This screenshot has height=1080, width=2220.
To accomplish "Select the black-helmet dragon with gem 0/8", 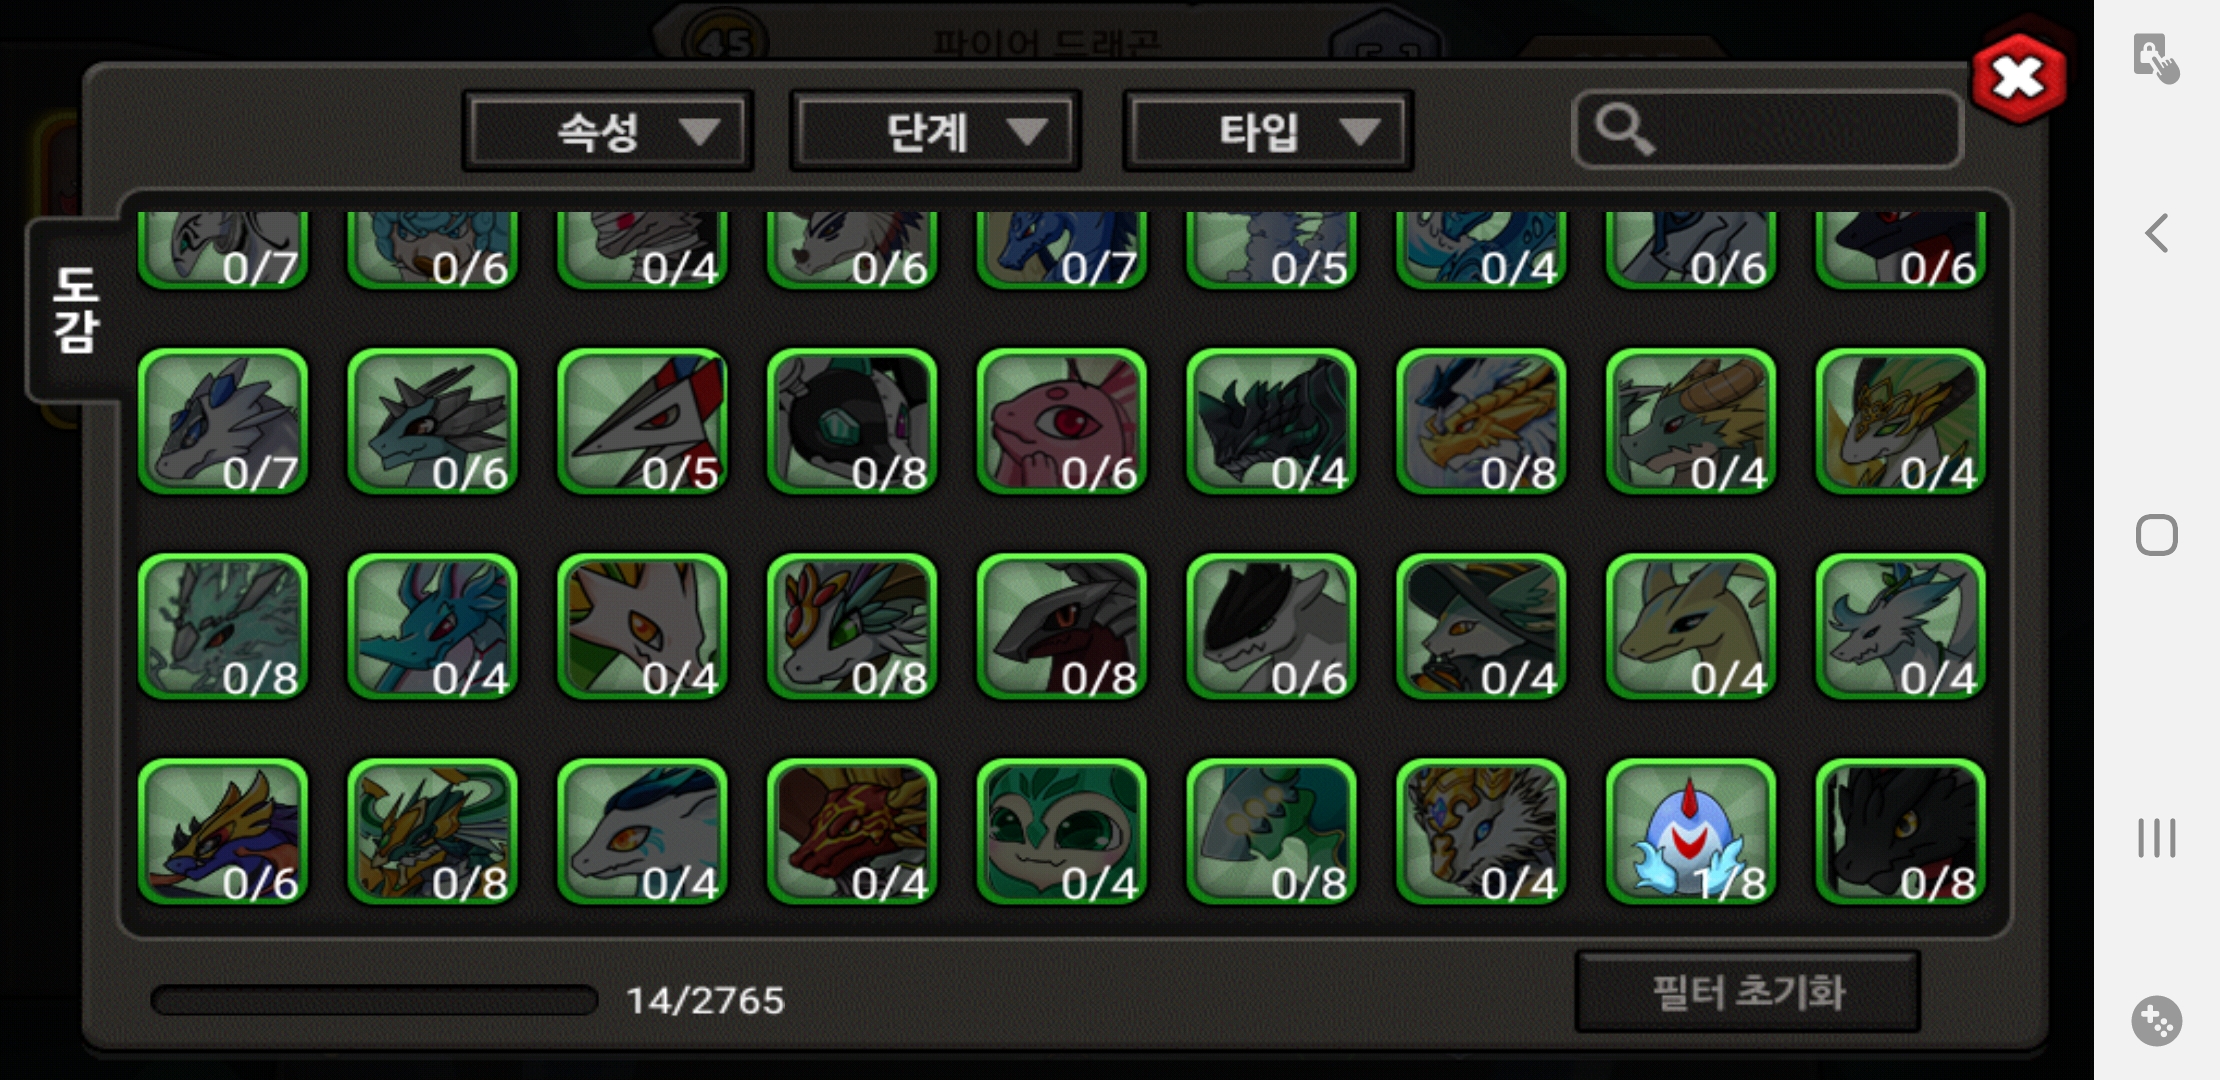I will (852, 422).
